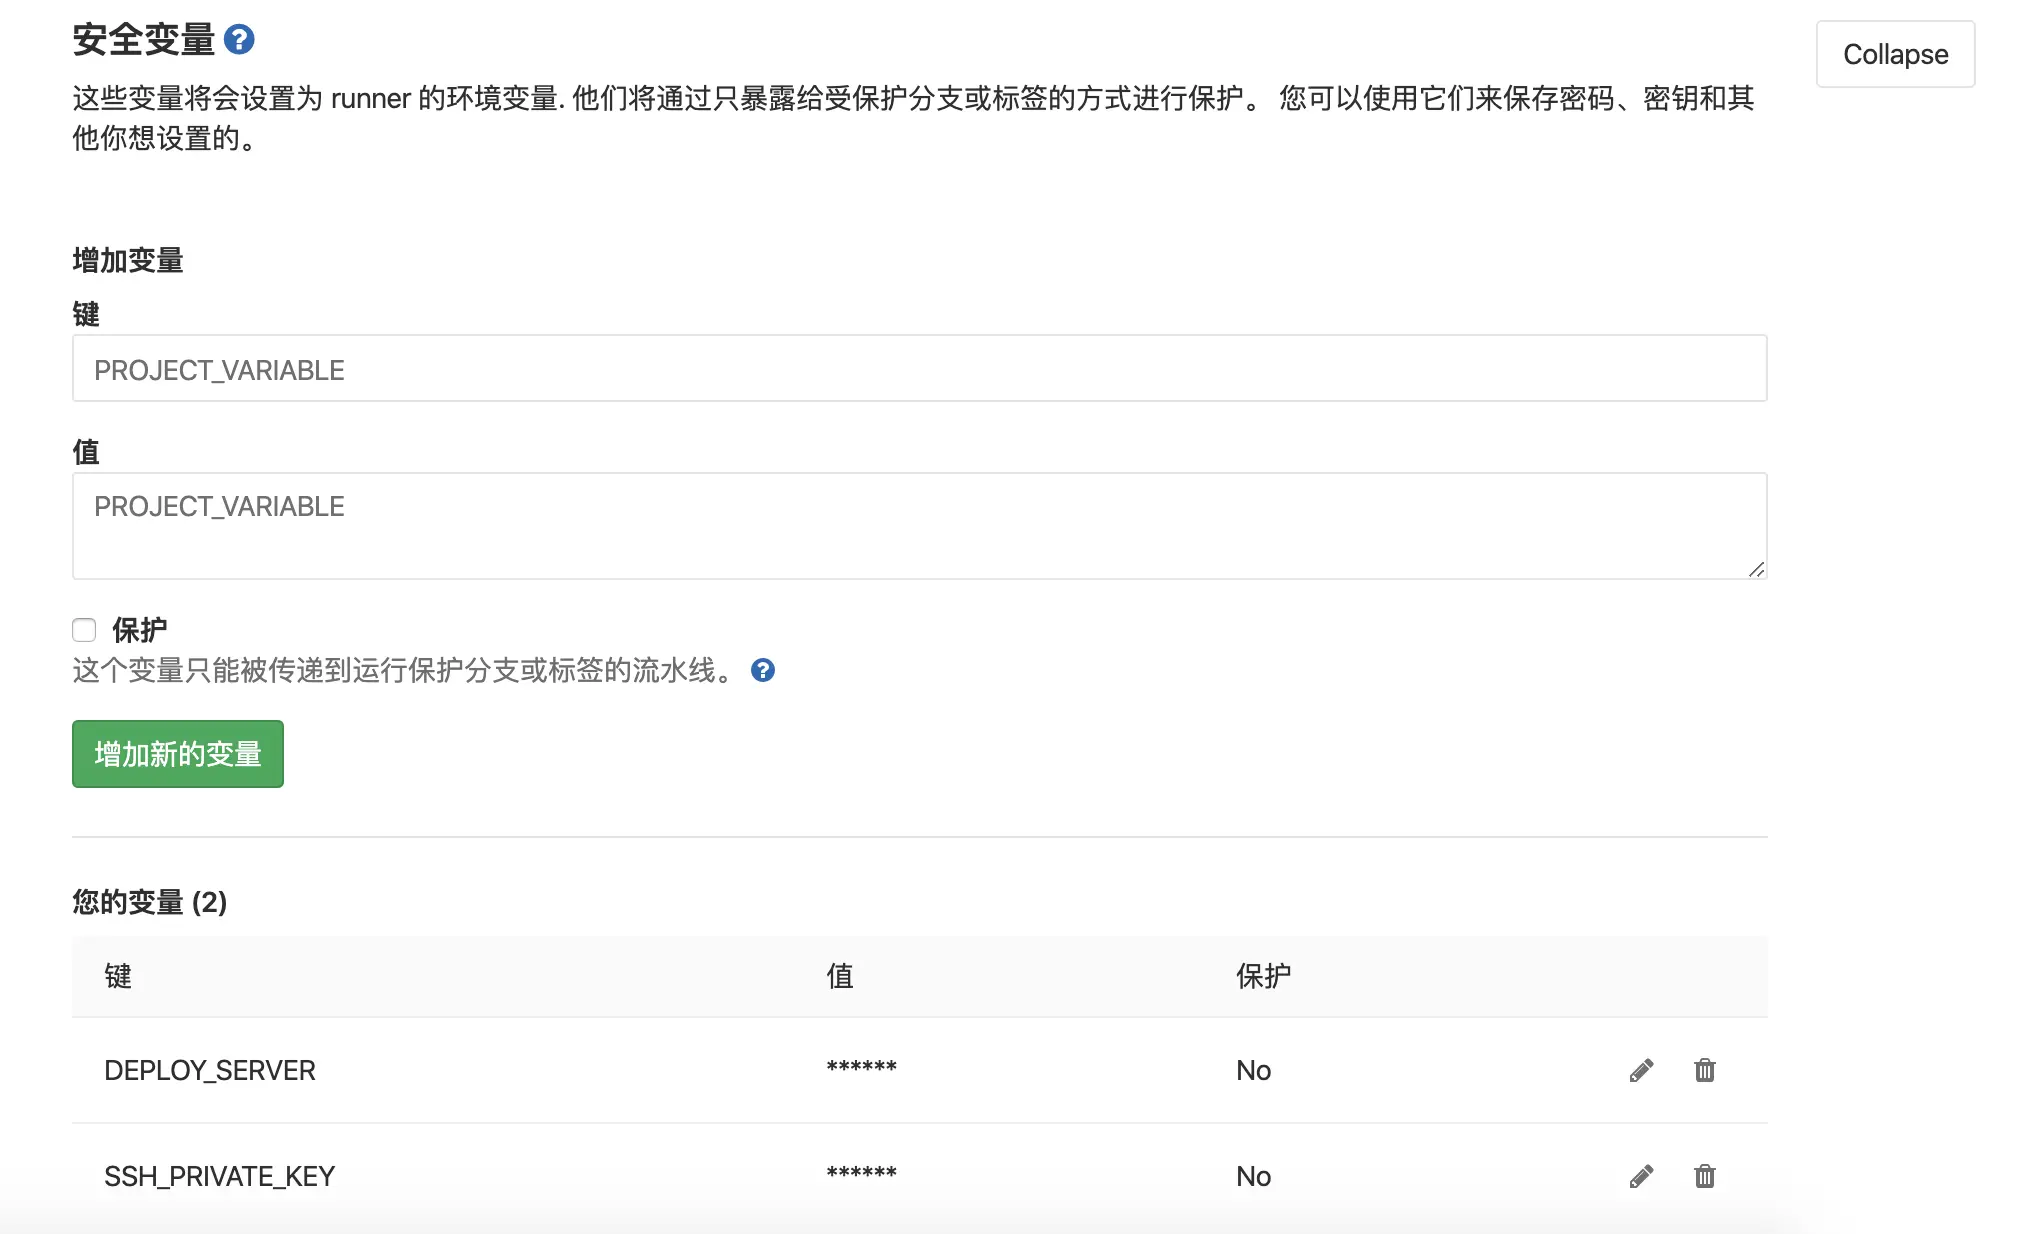Click the textarea resize handle corner
Image resolution: width=2018 pixels, height=1234 pixels.
tap(1756, 569)
